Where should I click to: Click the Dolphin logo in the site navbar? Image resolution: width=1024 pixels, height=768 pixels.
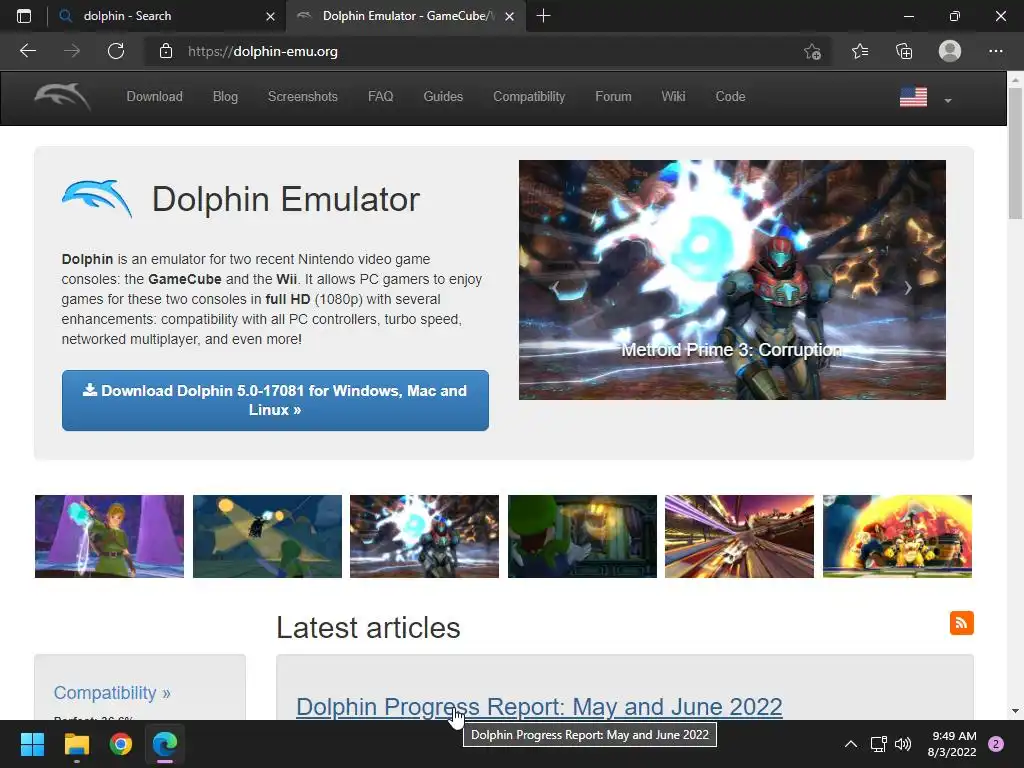pyautogui.click(x=62, y=97)
